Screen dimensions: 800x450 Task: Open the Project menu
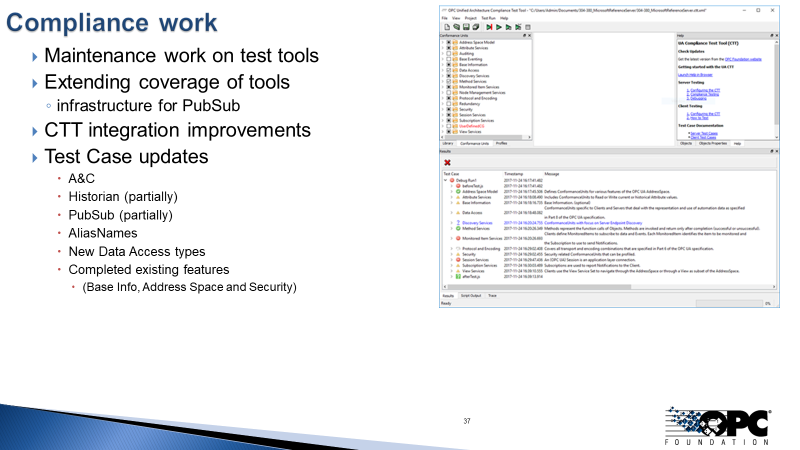tap(470, 18)
